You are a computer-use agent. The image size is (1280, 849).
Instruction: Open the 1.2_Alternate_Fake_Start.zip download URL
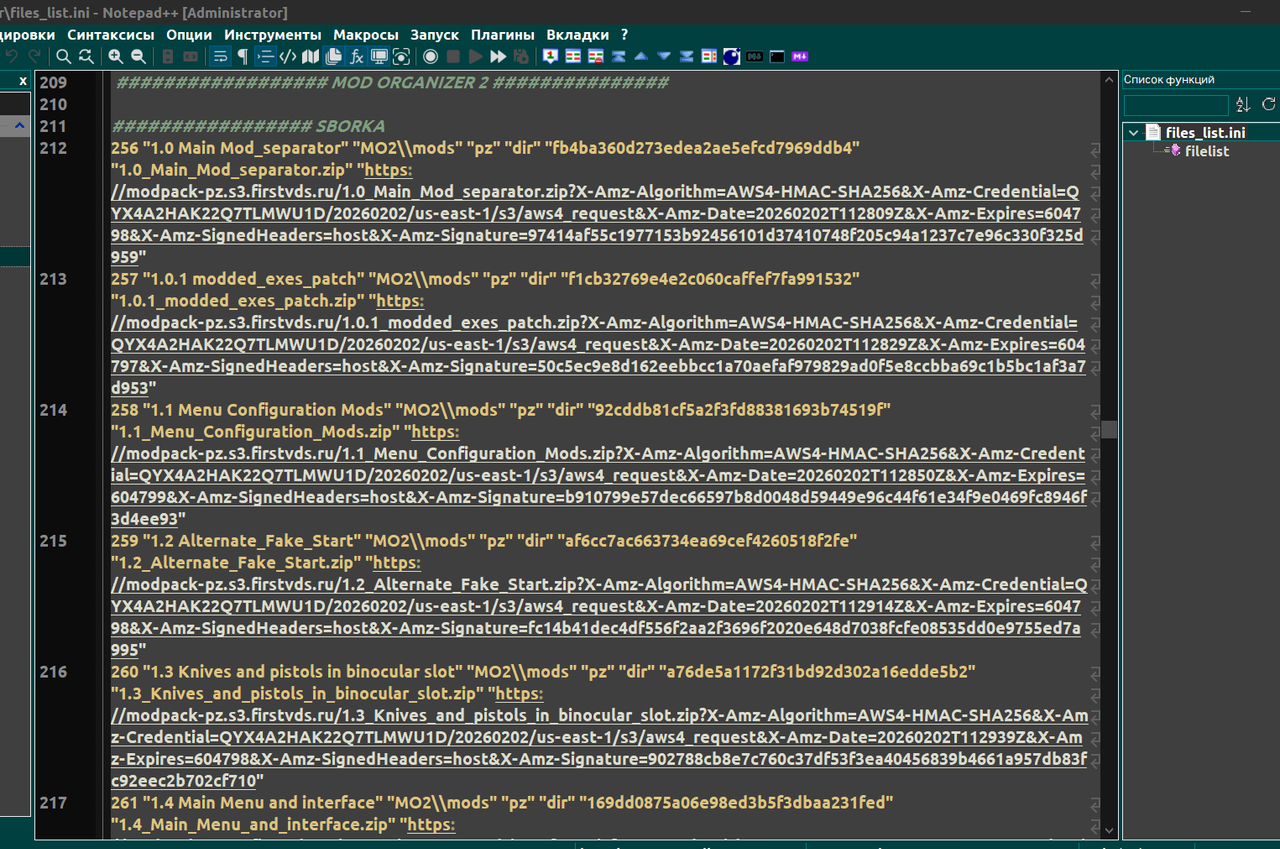(599, 606)
